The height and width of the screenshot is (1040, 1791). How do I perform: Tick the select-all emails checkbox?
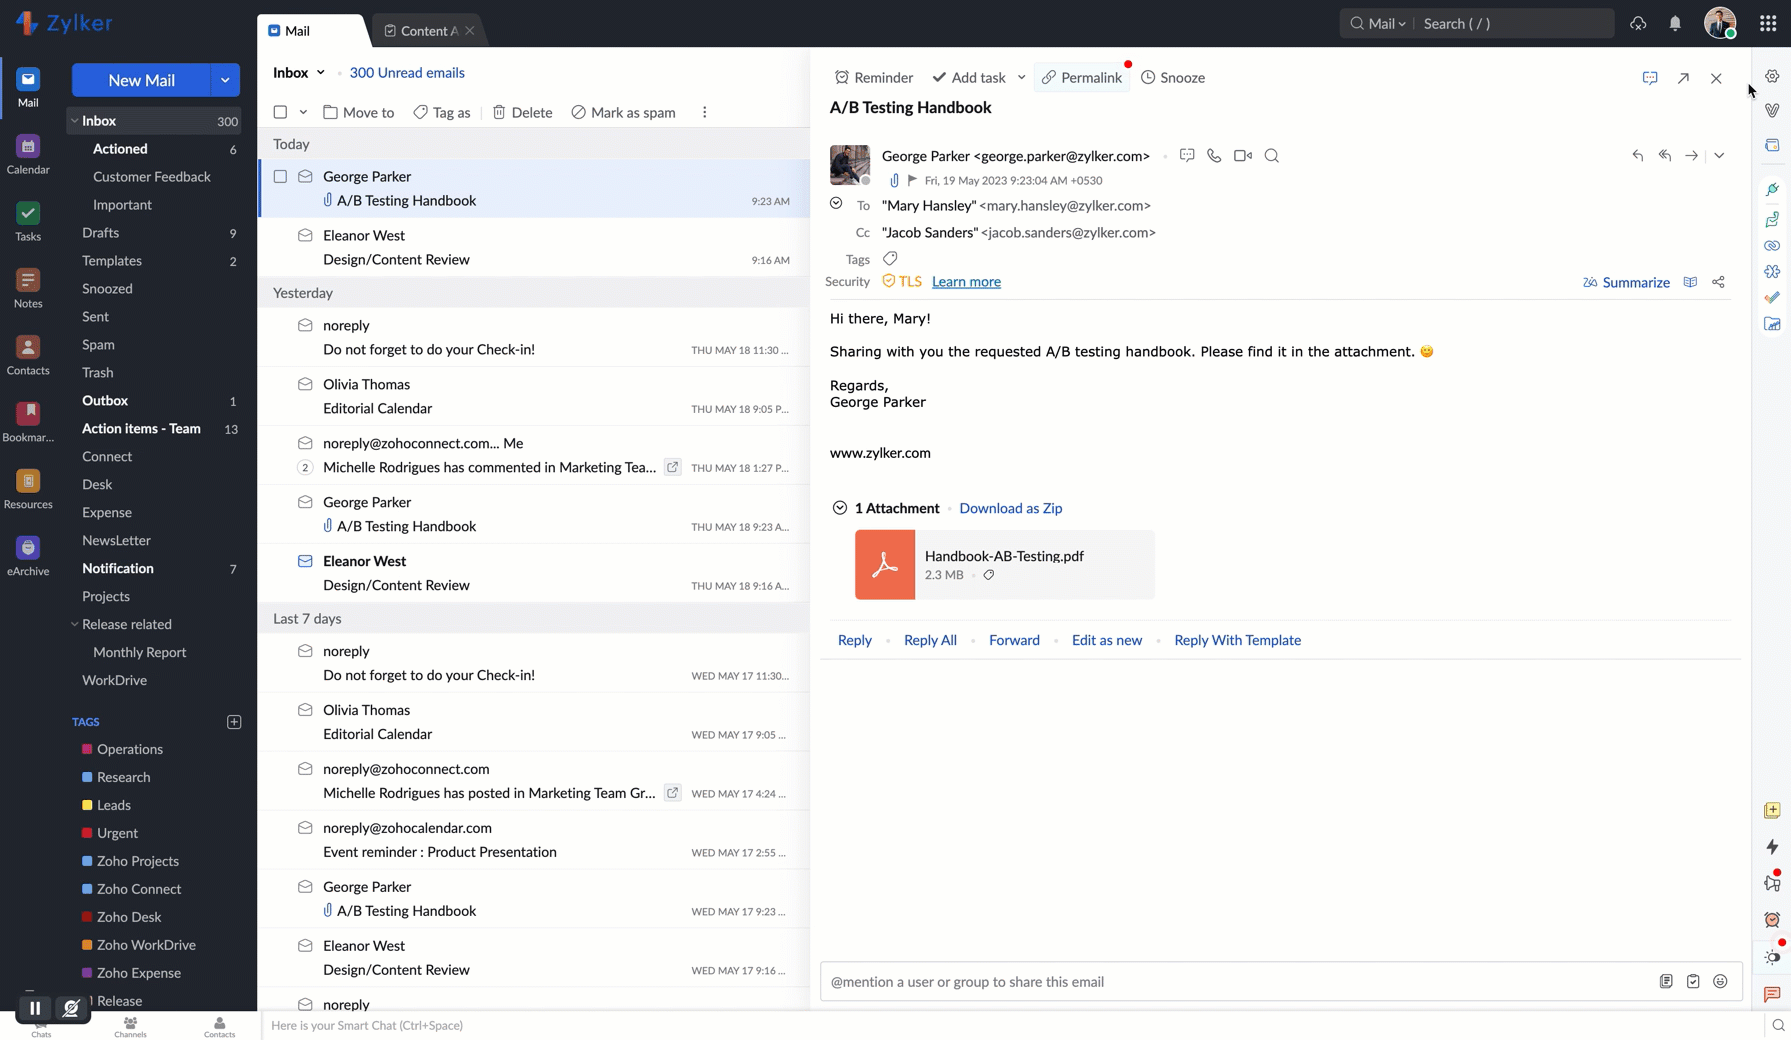click(280, 112)
